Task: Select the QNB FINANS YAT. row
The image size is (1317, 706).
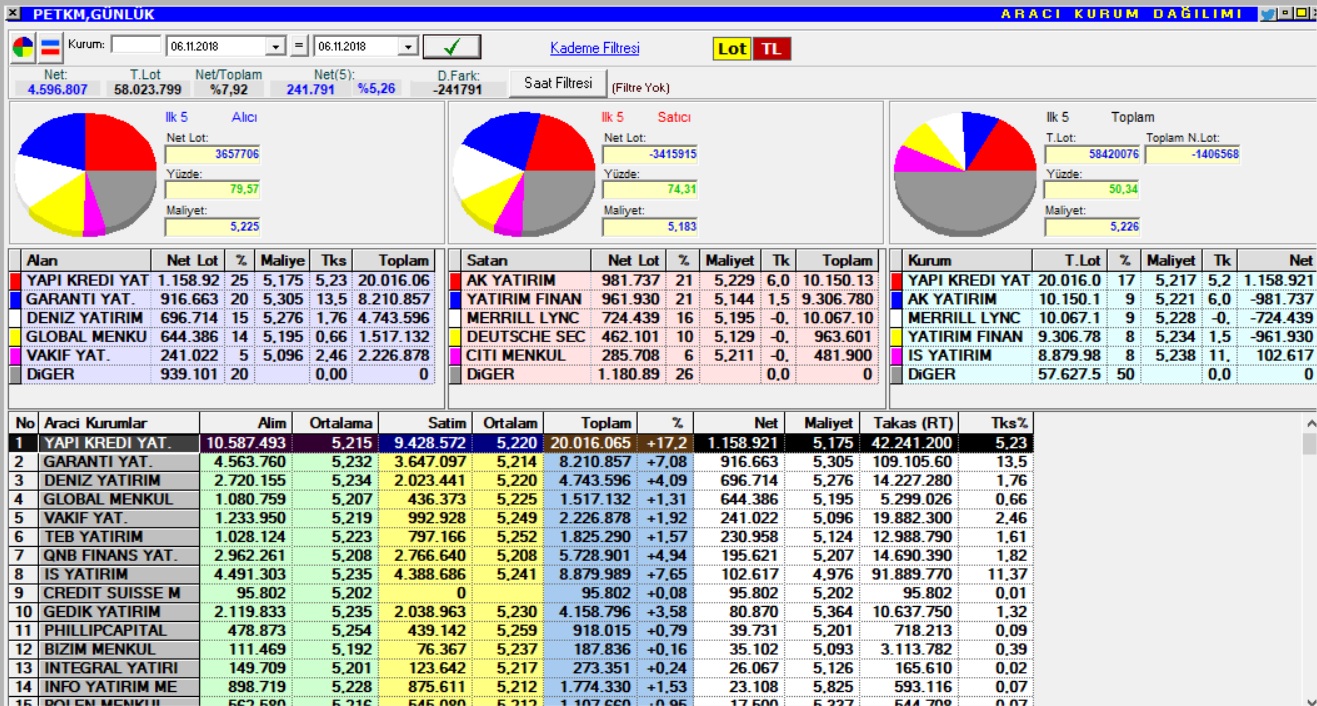Action: pyautogui.click(x=520, y=555)
